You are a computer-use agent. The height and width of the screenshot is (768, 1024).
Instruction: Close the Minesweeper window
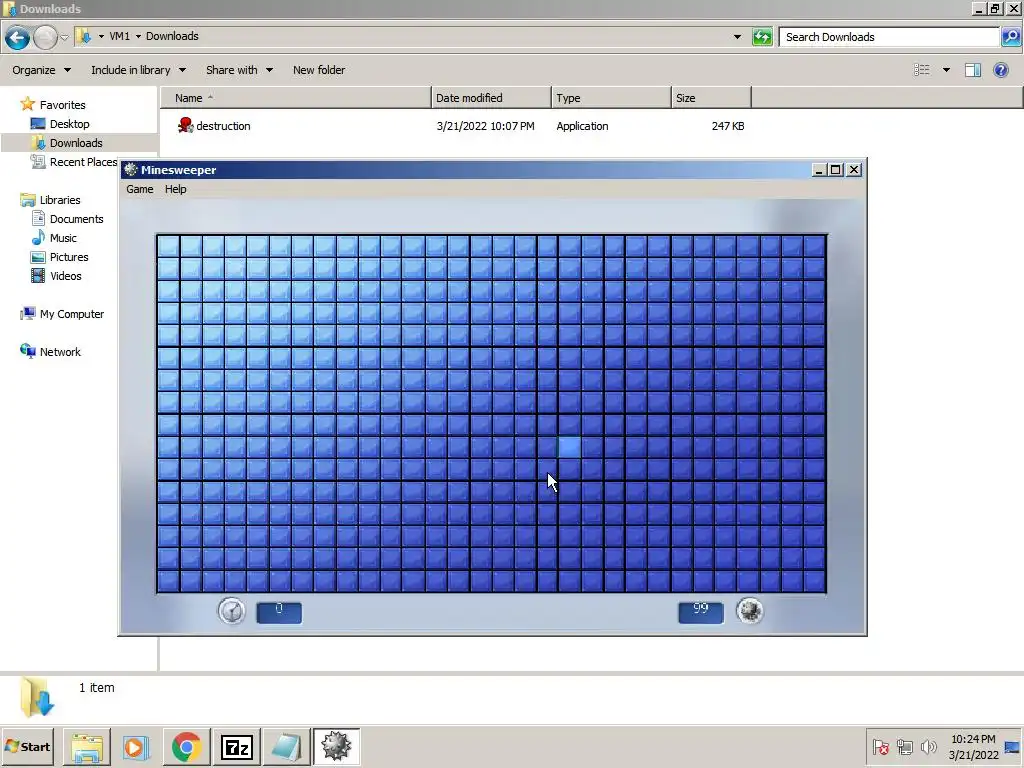pos(854,170)
